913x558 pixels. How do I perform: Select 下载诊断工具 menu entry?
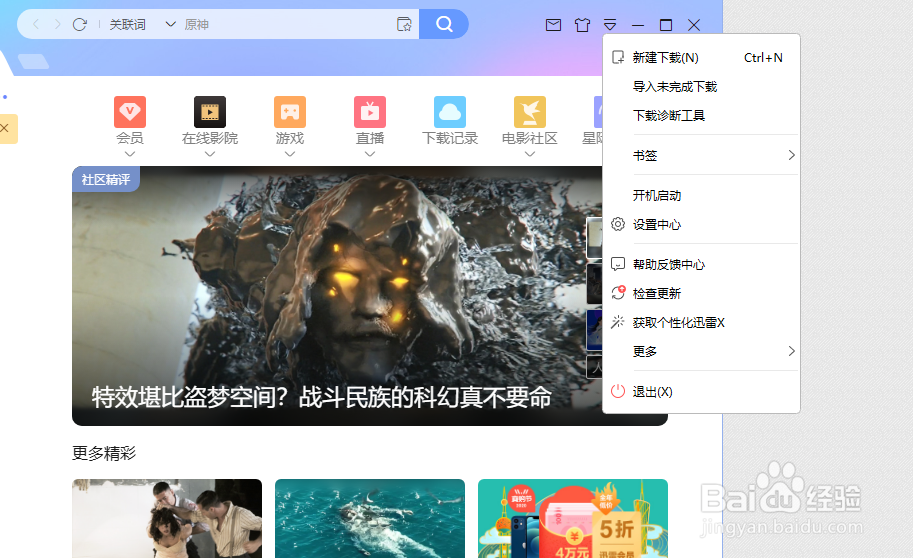(701, 115)
